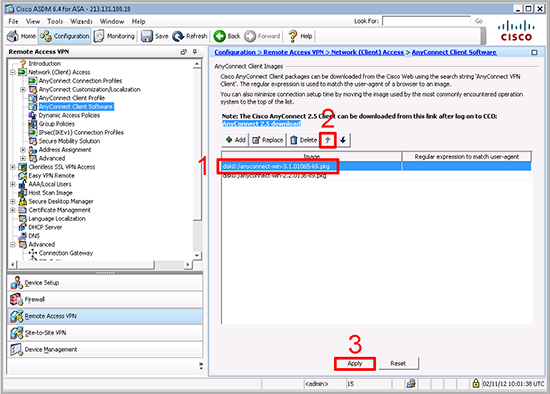Select Group Policies in the tree

coord(56,124)
